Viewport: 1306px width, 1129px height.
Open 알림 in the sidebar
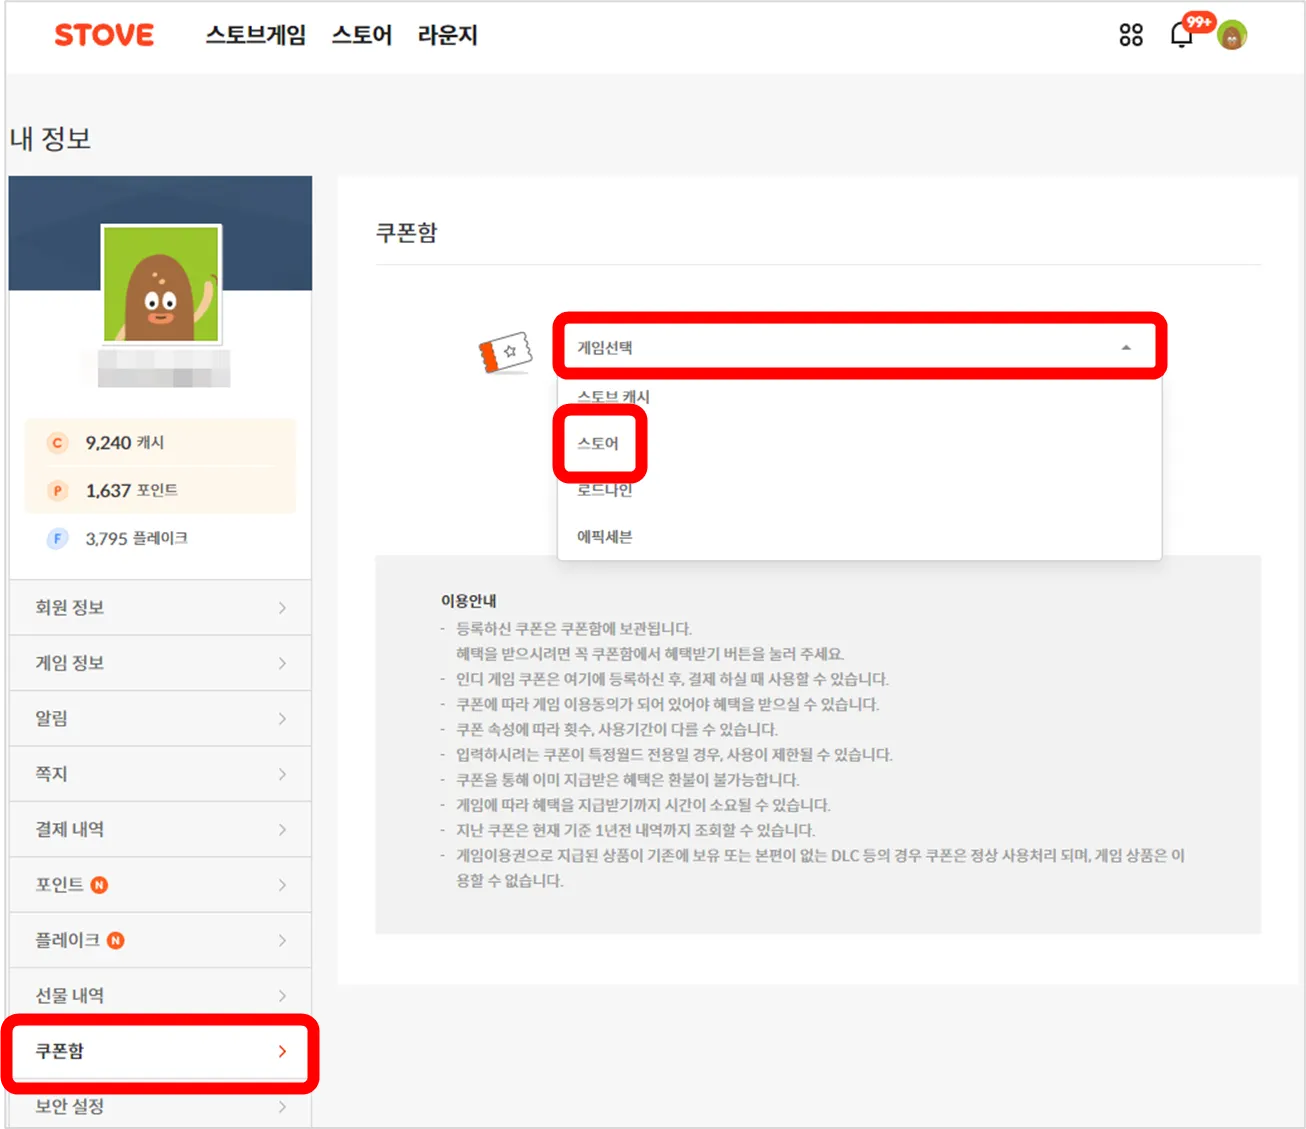[x=160, y=719]
